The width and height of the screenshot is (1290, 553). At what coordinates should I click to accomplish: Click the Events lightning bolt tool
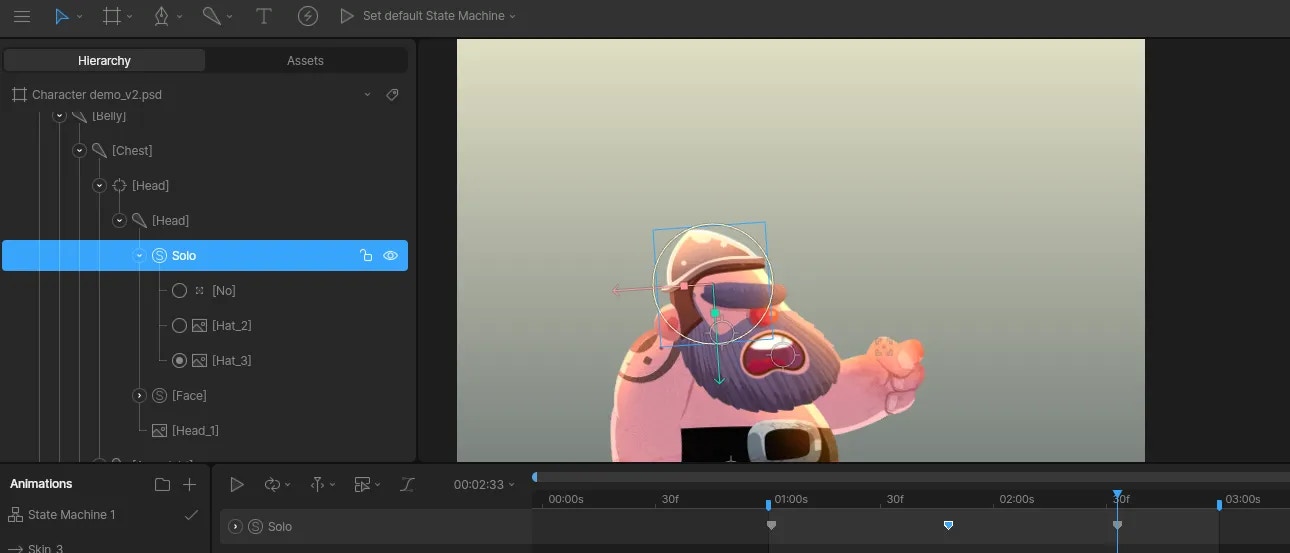pyautogui.click(x=308, y=16)
